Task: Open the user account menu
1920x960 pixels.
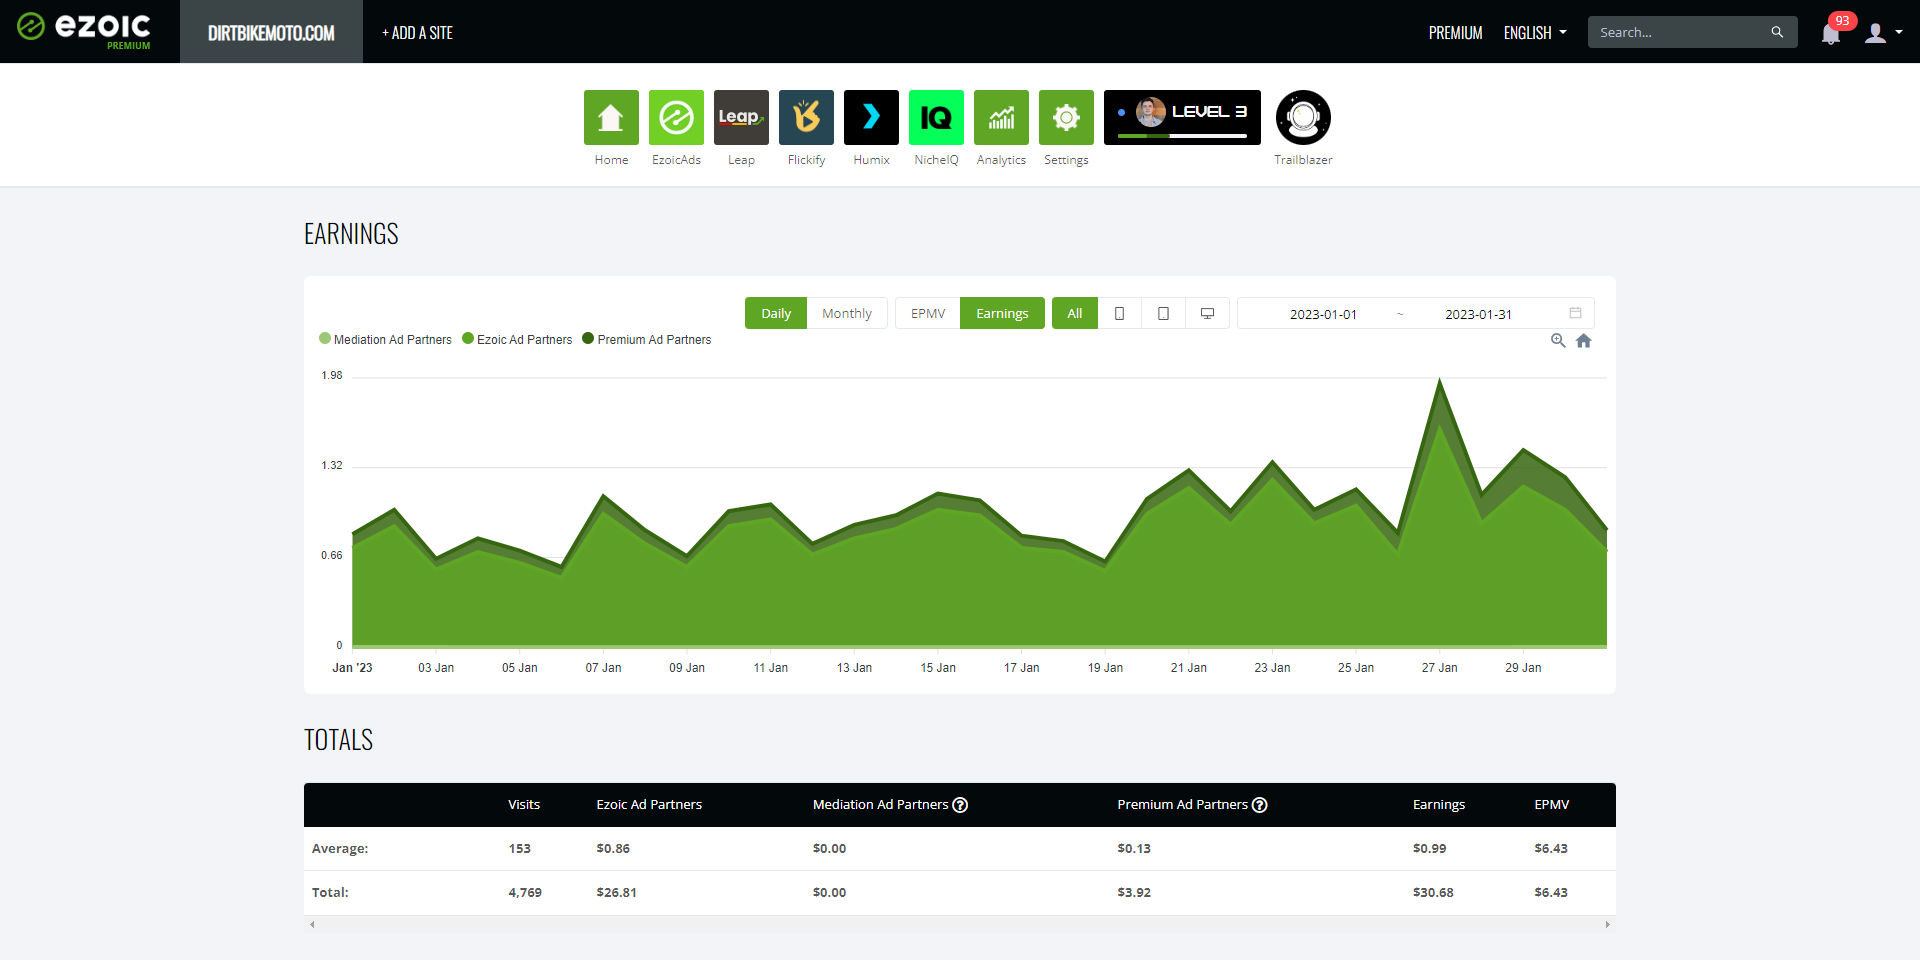Action: pyautogui.click(x=1883, y=33)
